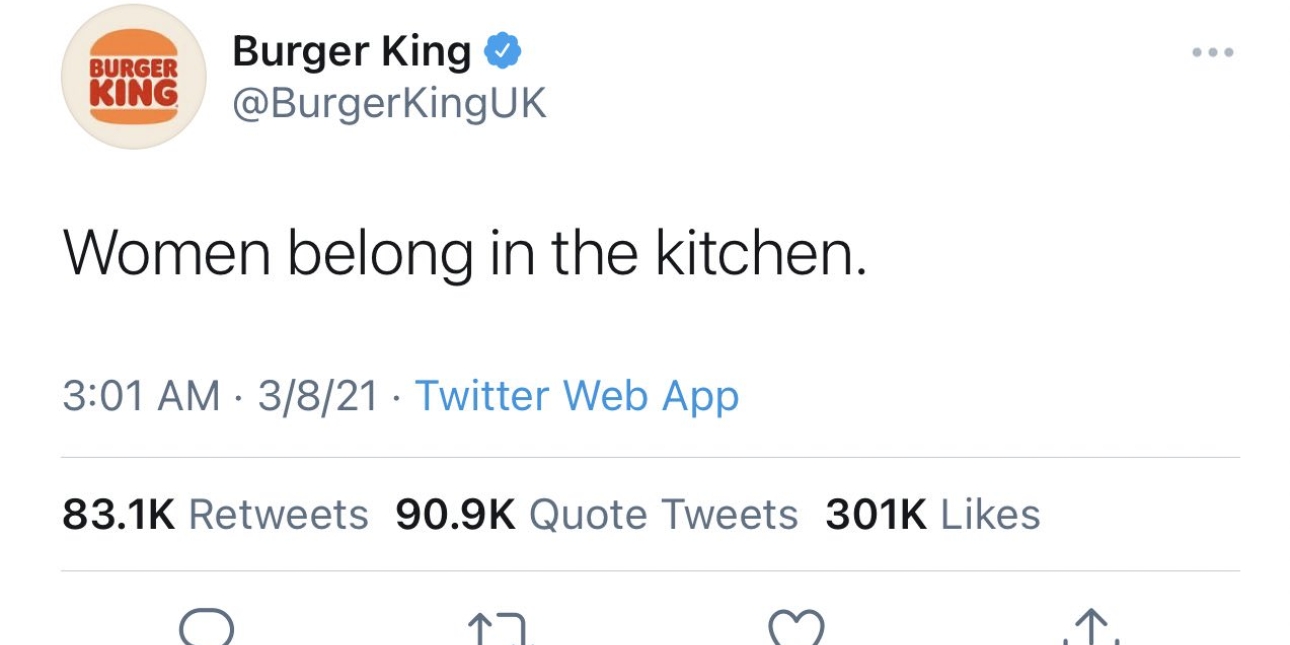Visit the @BurgerKingUK handle
1290x645 pixels.
click(x=389, y=102)
